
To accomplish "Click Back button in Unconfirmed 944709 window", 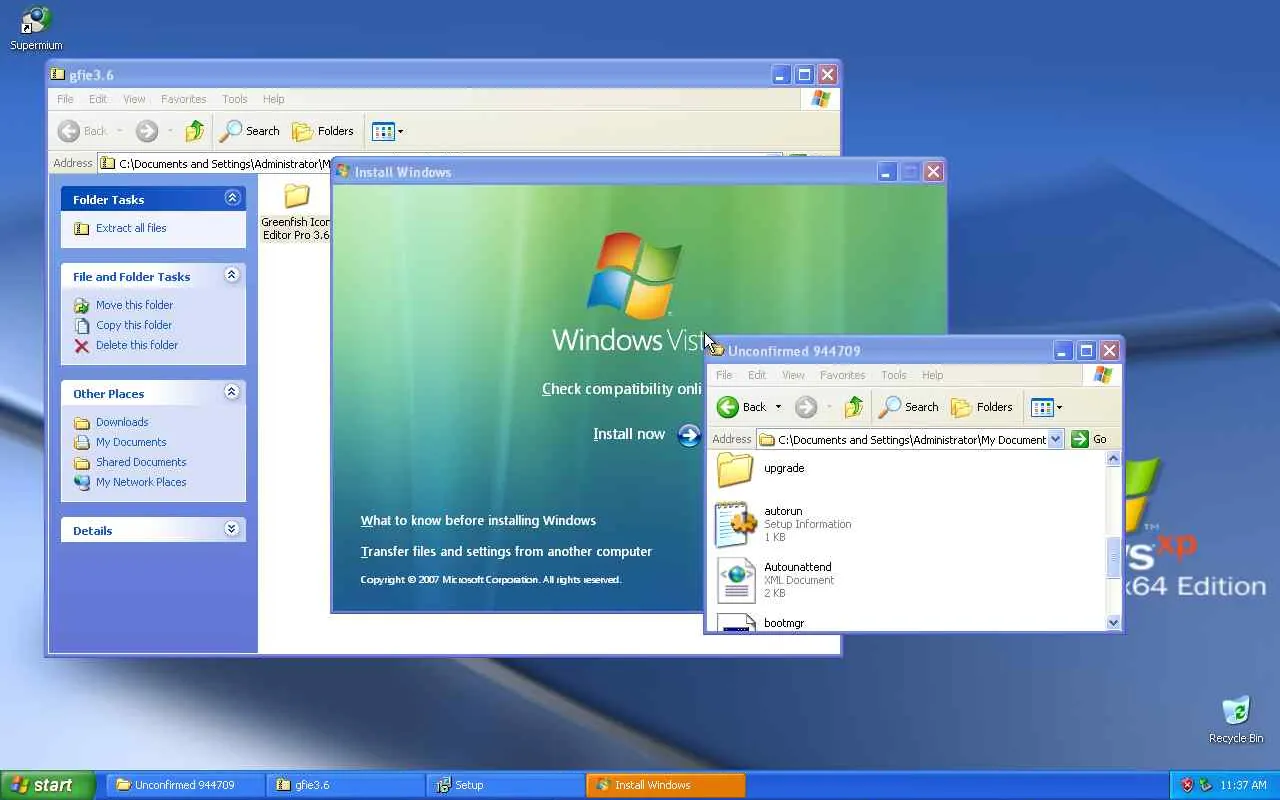I will click(741, 407).
